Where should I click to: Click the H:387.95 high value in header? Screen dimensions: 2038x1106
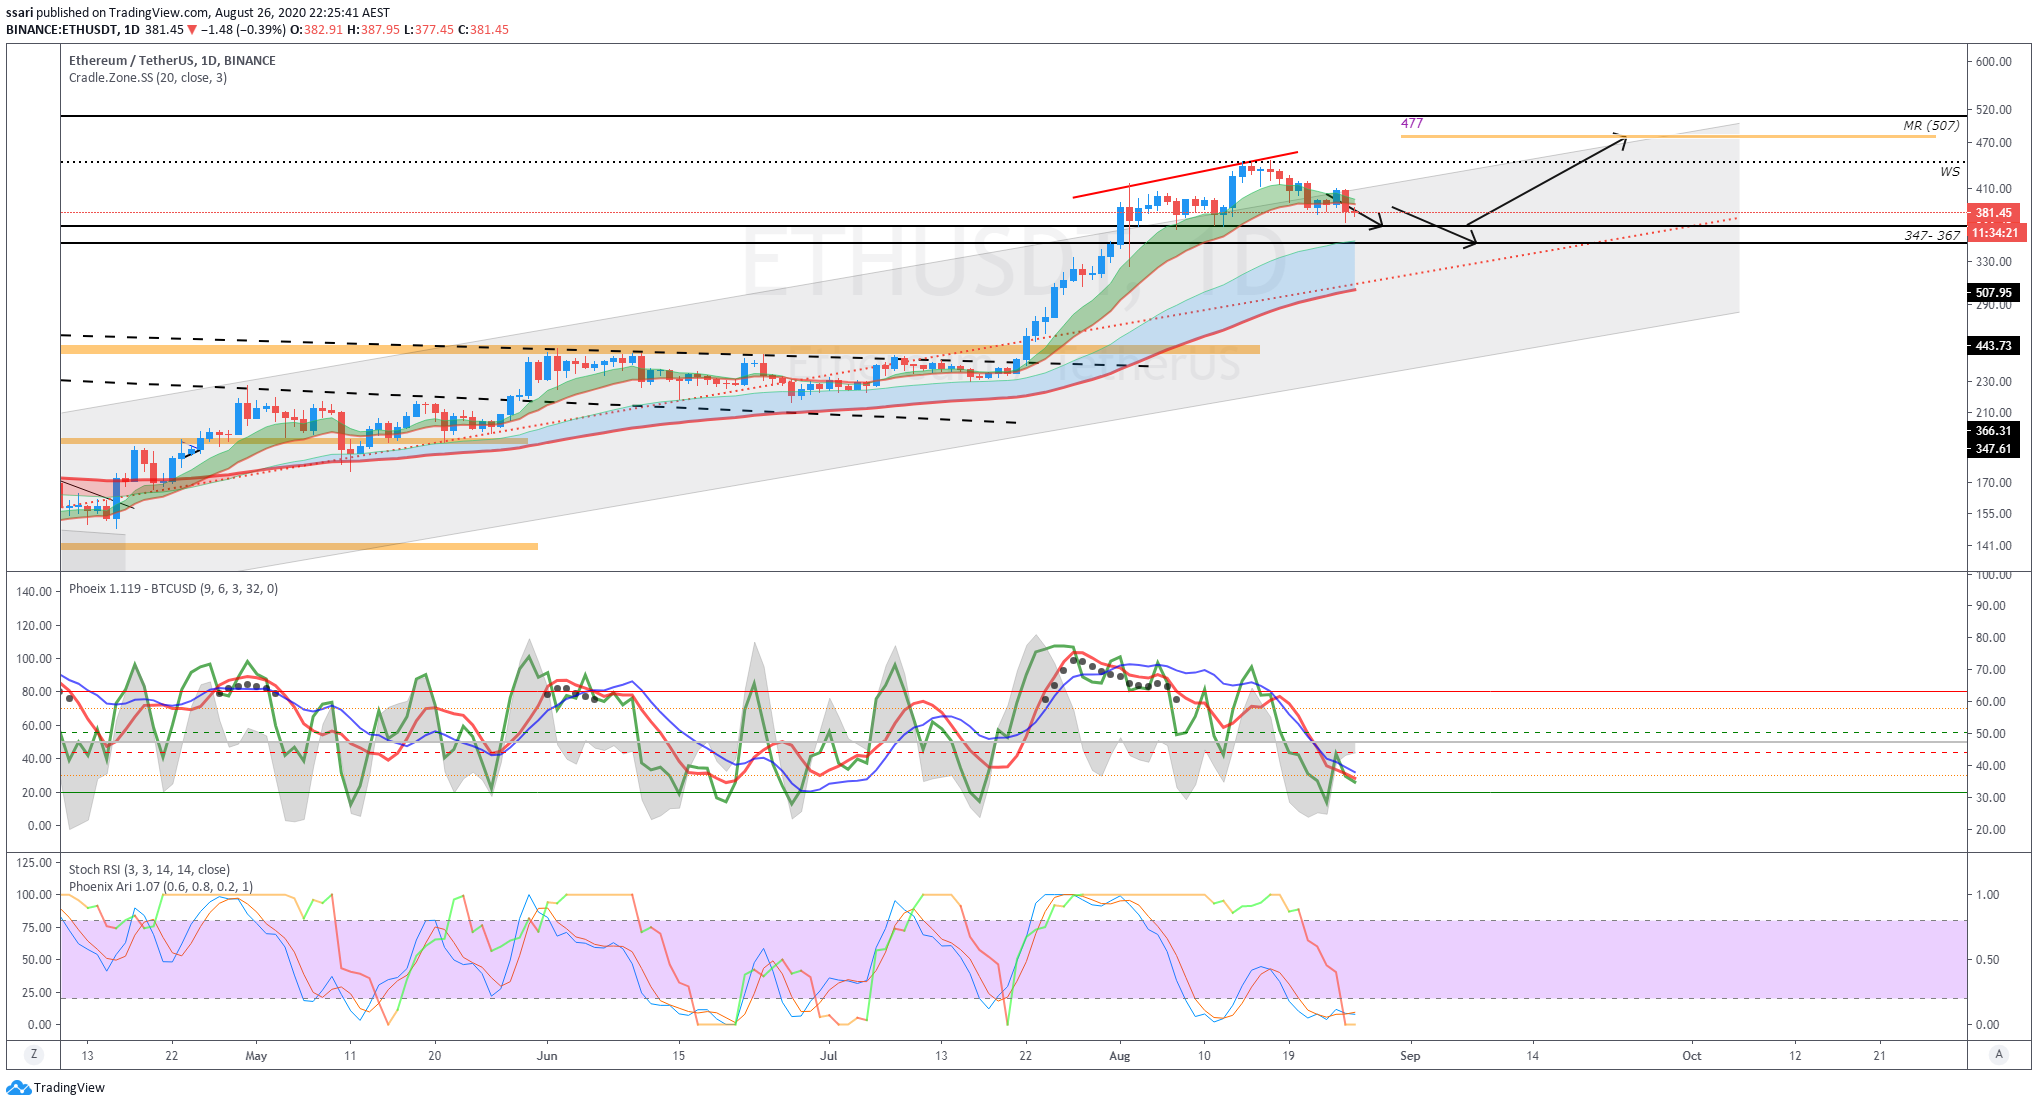(x=373, y=29)
